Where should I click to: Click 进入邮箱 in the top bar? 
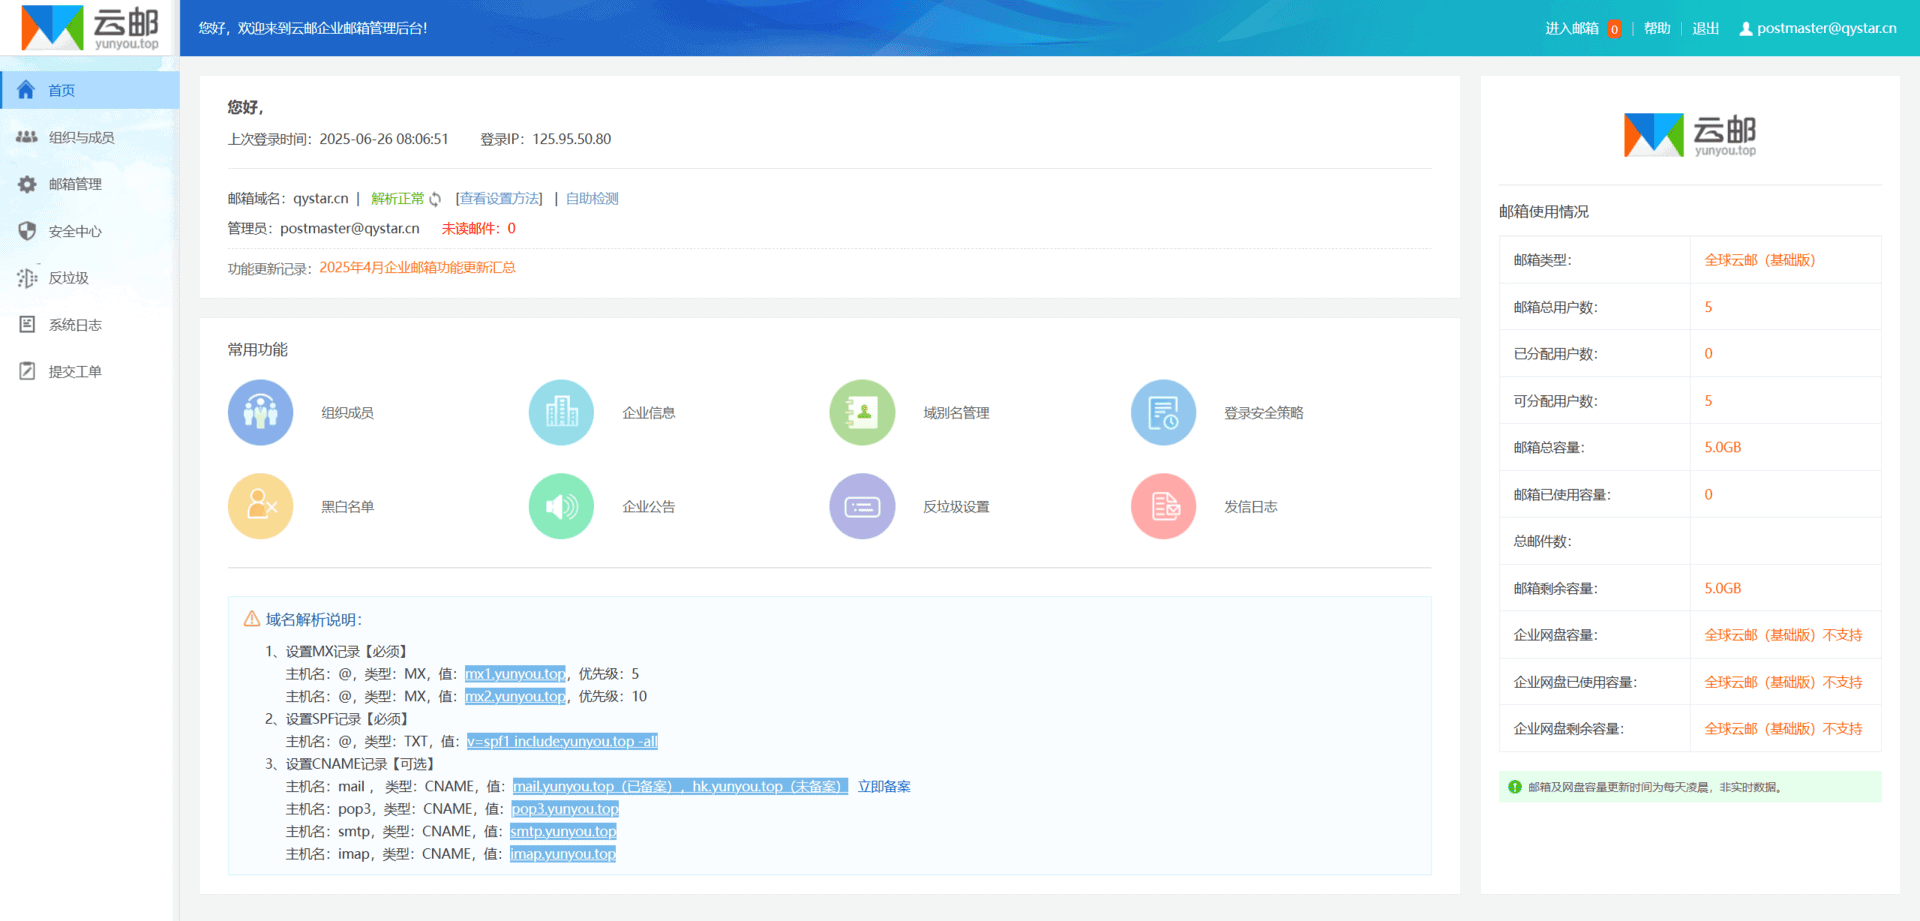(1571, 28)
